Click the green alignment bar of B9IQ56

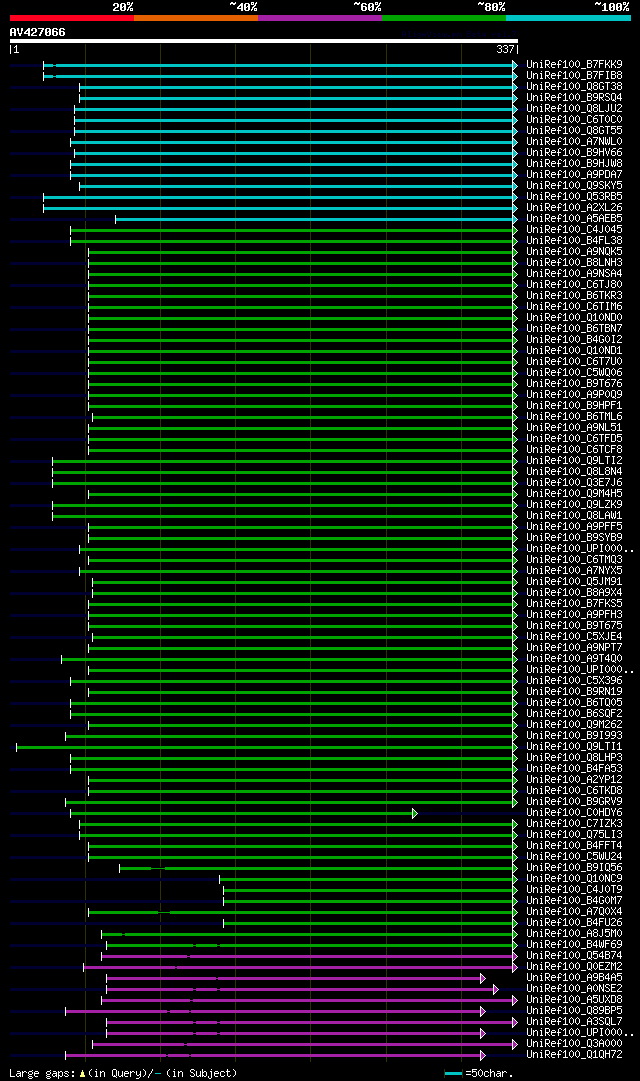point(316,869)
